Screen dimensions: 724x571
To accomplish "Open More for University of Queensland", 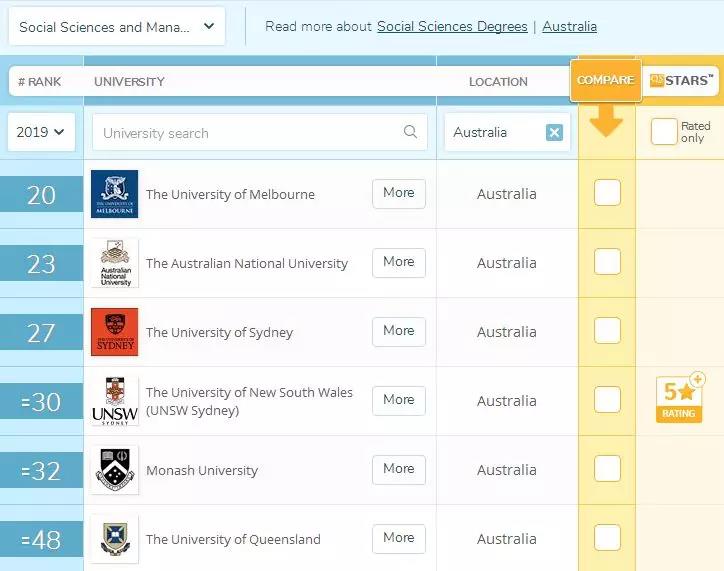I will click(399, 538).
